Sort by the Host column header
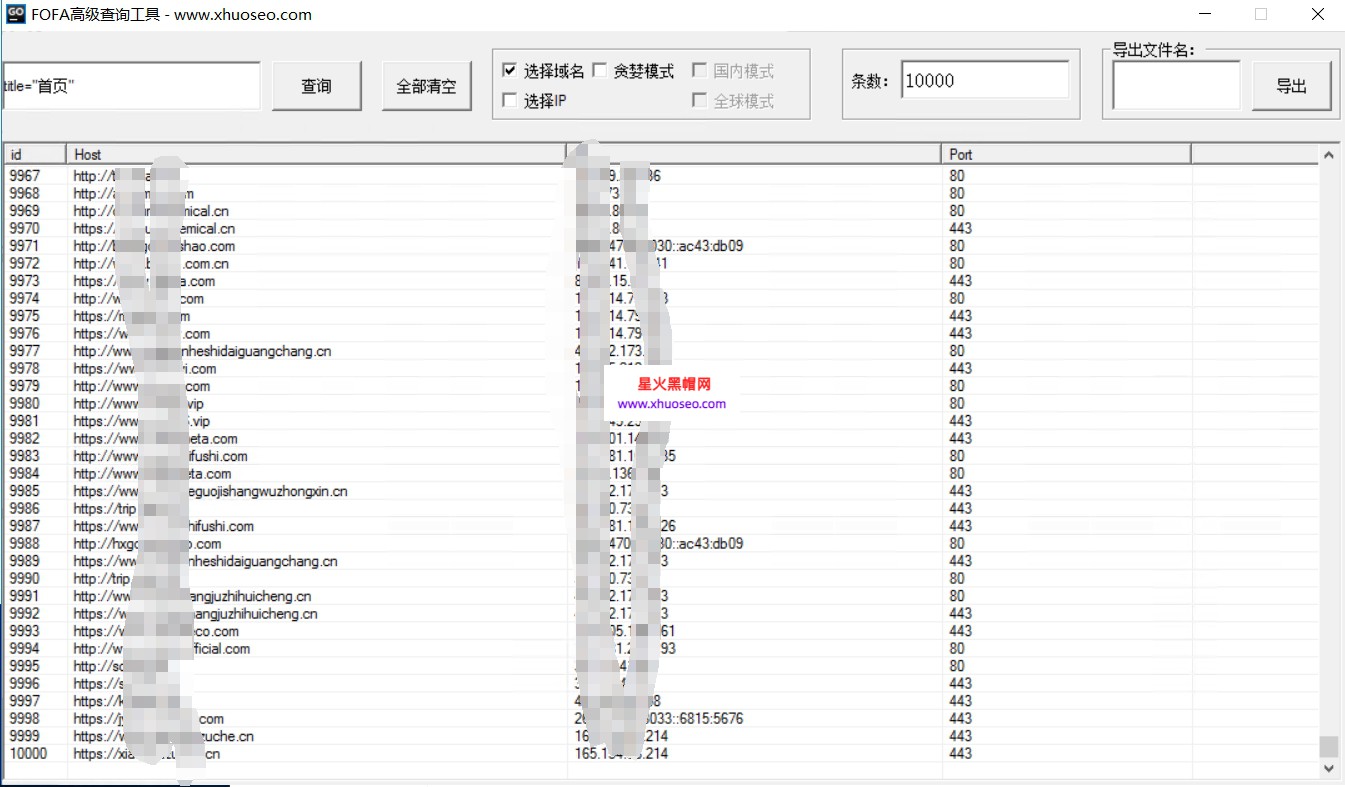The width and height of the screenshot is (1345, 787). pyautogui.click(x=316, y=154)
